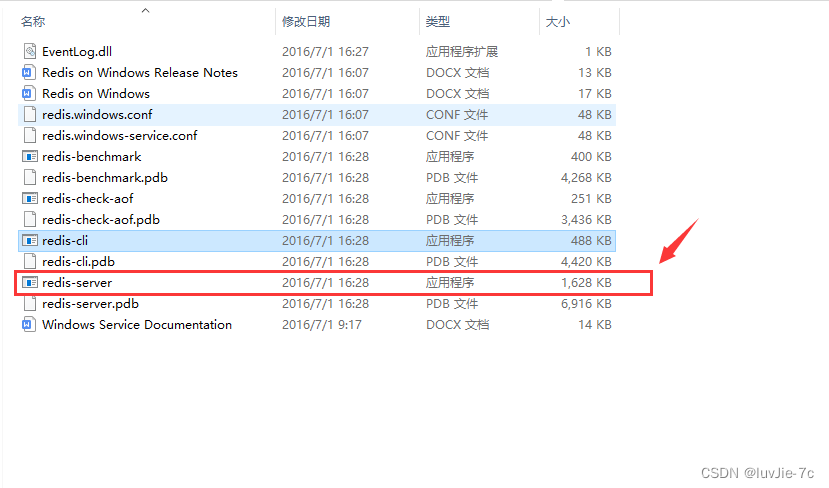Click the 14 KB size value
Image resolution: width=829 pixels, height=488 pixels.
(x=594, y=324)
